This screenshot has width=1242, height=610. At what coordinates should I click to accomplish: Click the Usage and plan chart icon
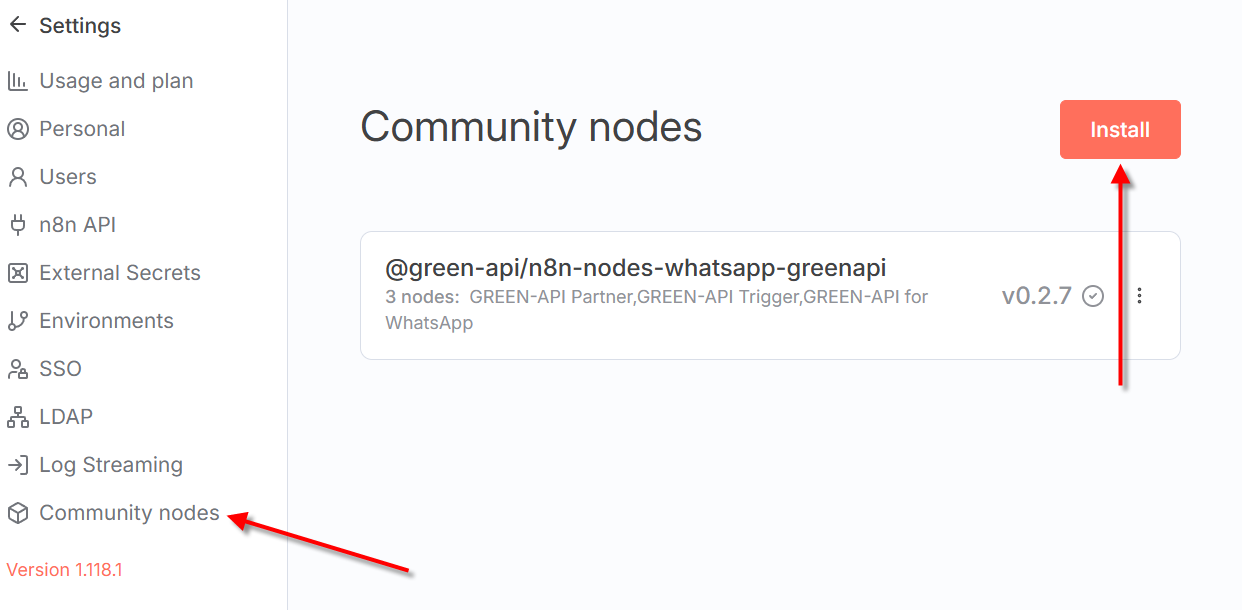[x=17, y=81]
